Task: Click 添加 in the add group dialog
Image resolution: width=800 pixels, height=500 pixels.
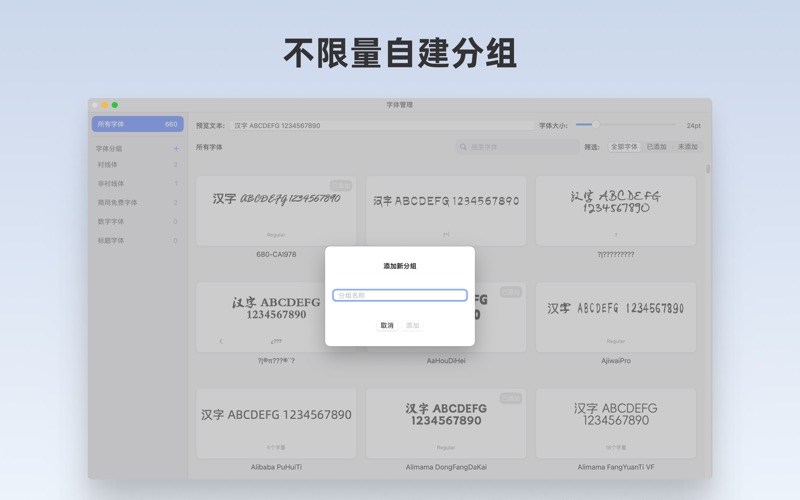Action: click(412, 326)
